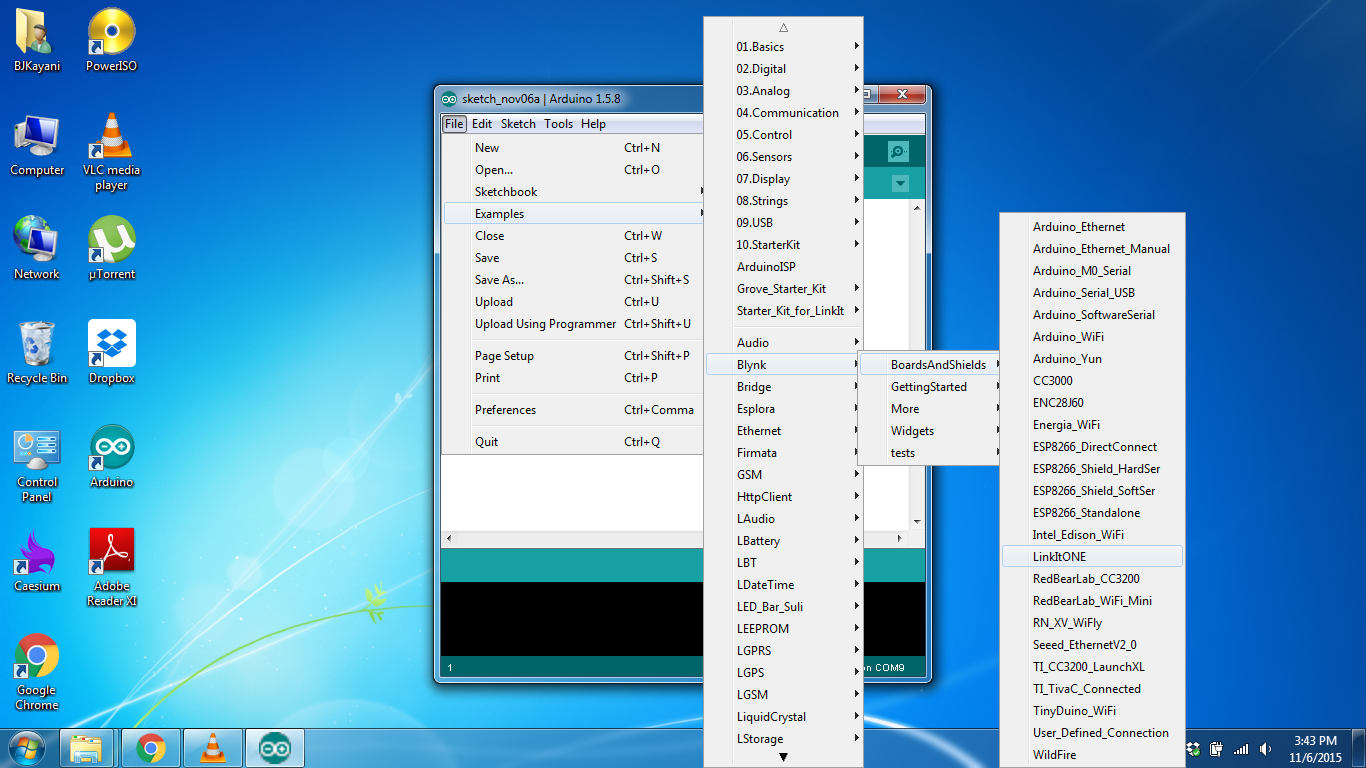Open the tab dropdown arrow below Serial Monitor
The width and height of the screenshot is (1366, 768).
point(900,184)
